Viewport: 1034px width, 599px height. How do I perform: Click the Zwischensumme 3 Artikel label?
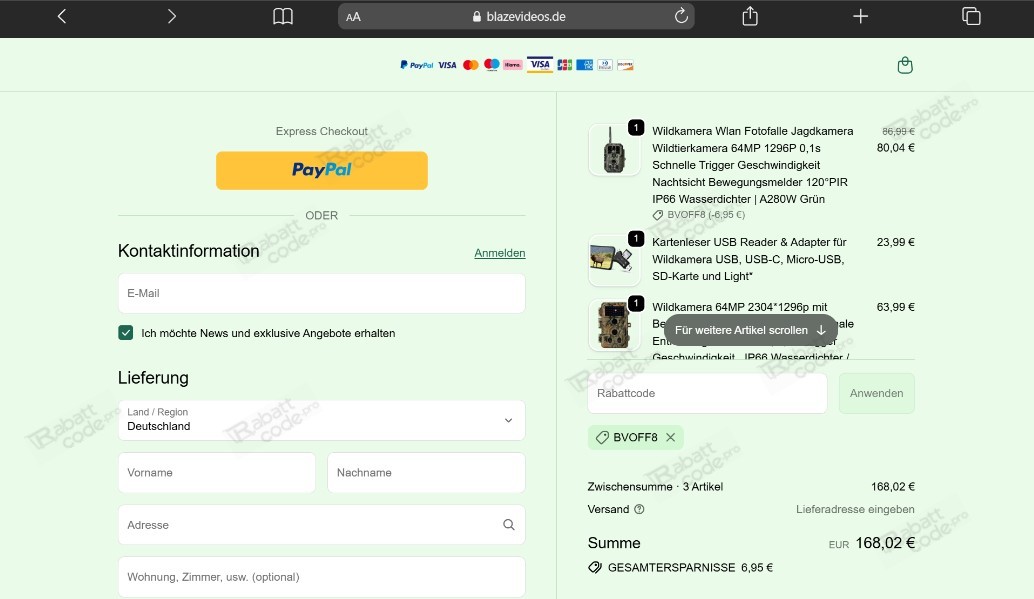click(x=655, y=487)
